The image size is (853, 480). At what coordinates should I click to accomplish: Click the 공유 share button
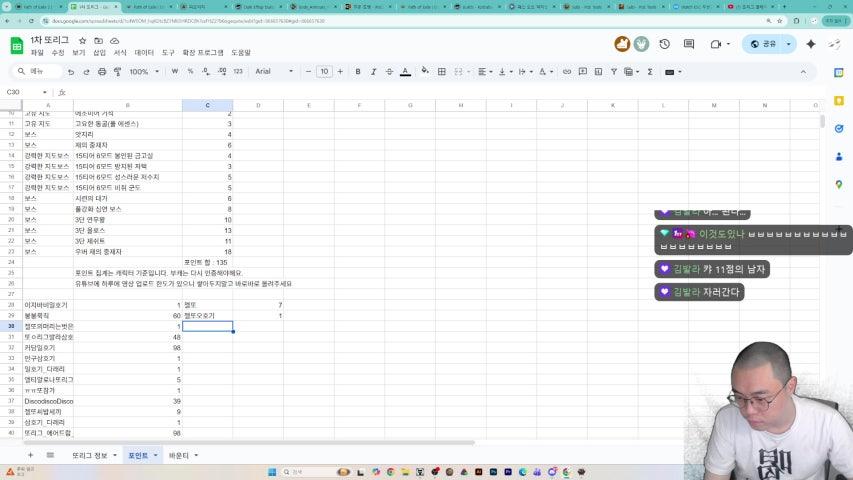tap(763, 44)
